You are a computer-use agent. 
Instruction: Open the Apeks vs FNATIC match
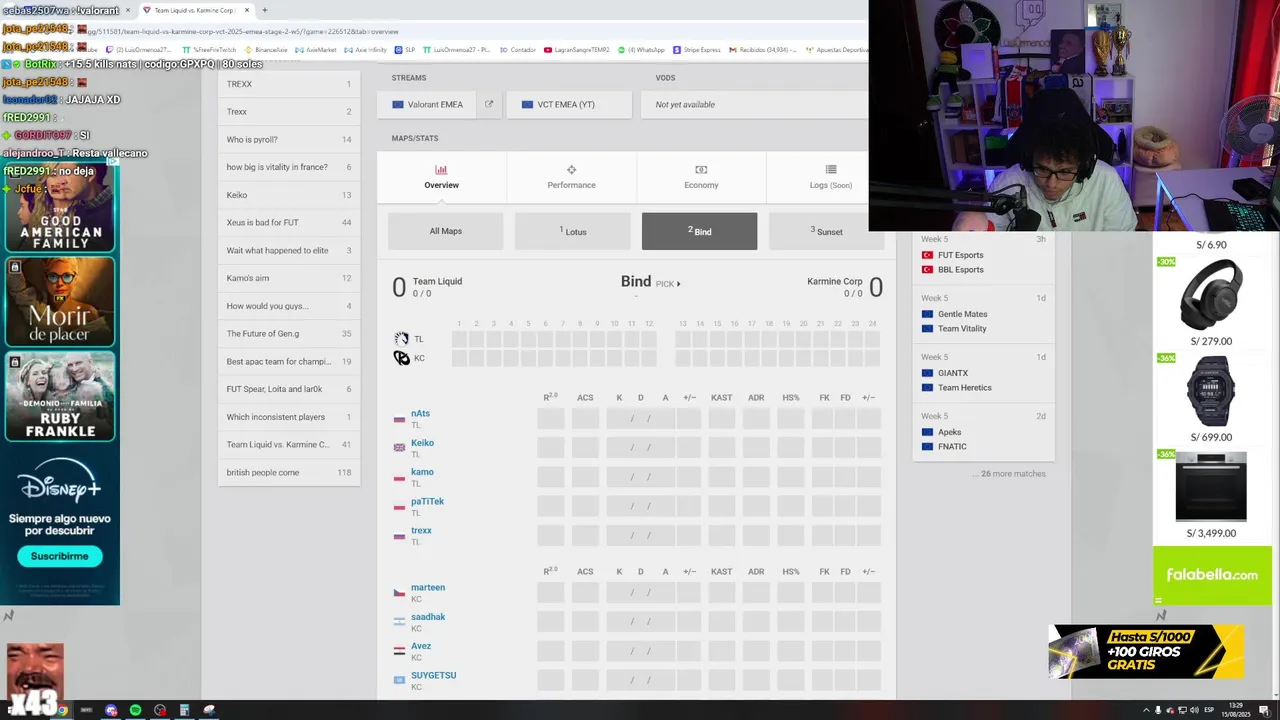(983, 432)
